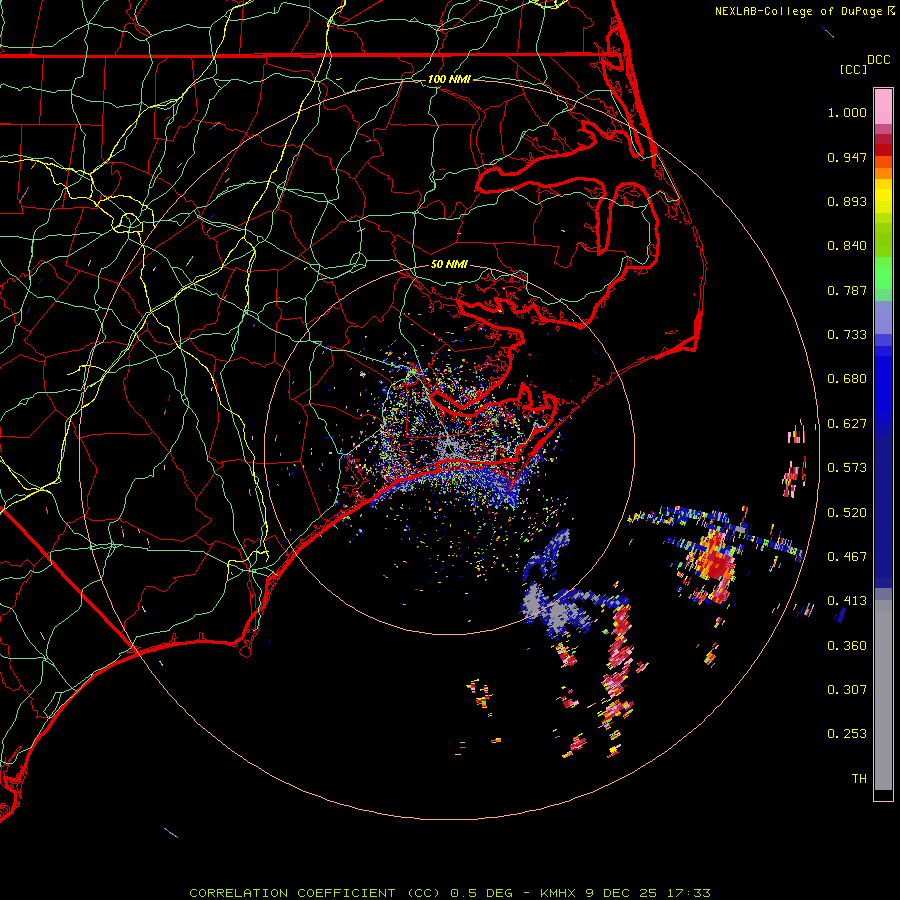Click the 0.947 color scale value
The height and width of the screenshot is (900, 900).
[x=847, y=157]
